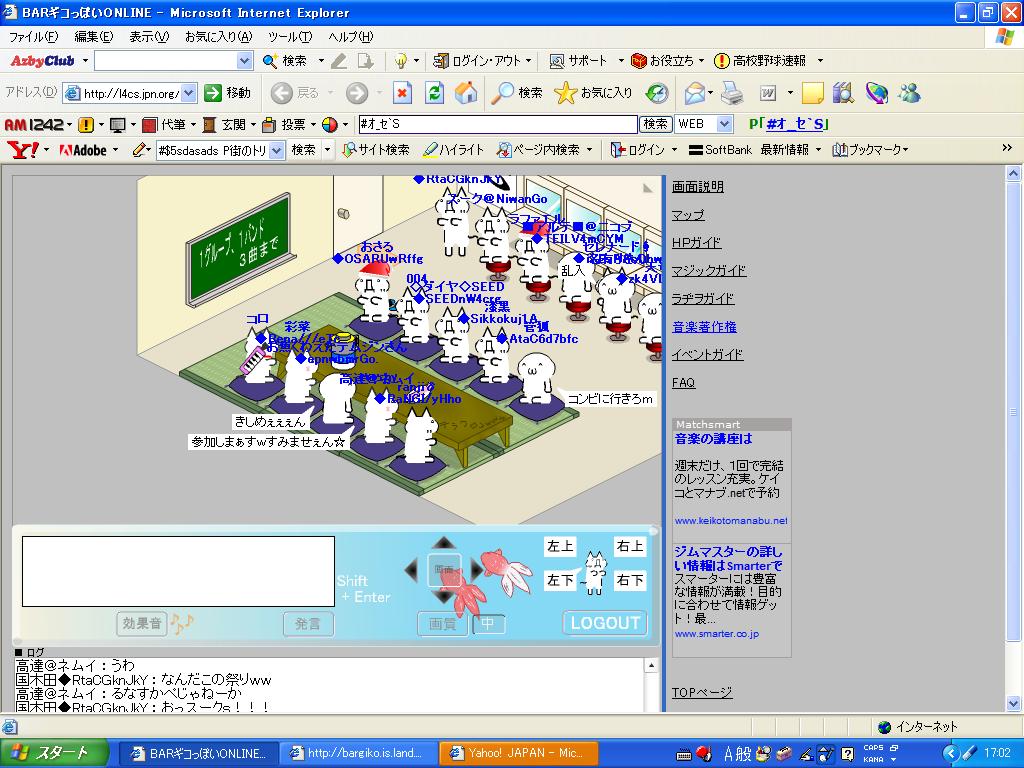Open the History clock icon

[x=657, y=93]
